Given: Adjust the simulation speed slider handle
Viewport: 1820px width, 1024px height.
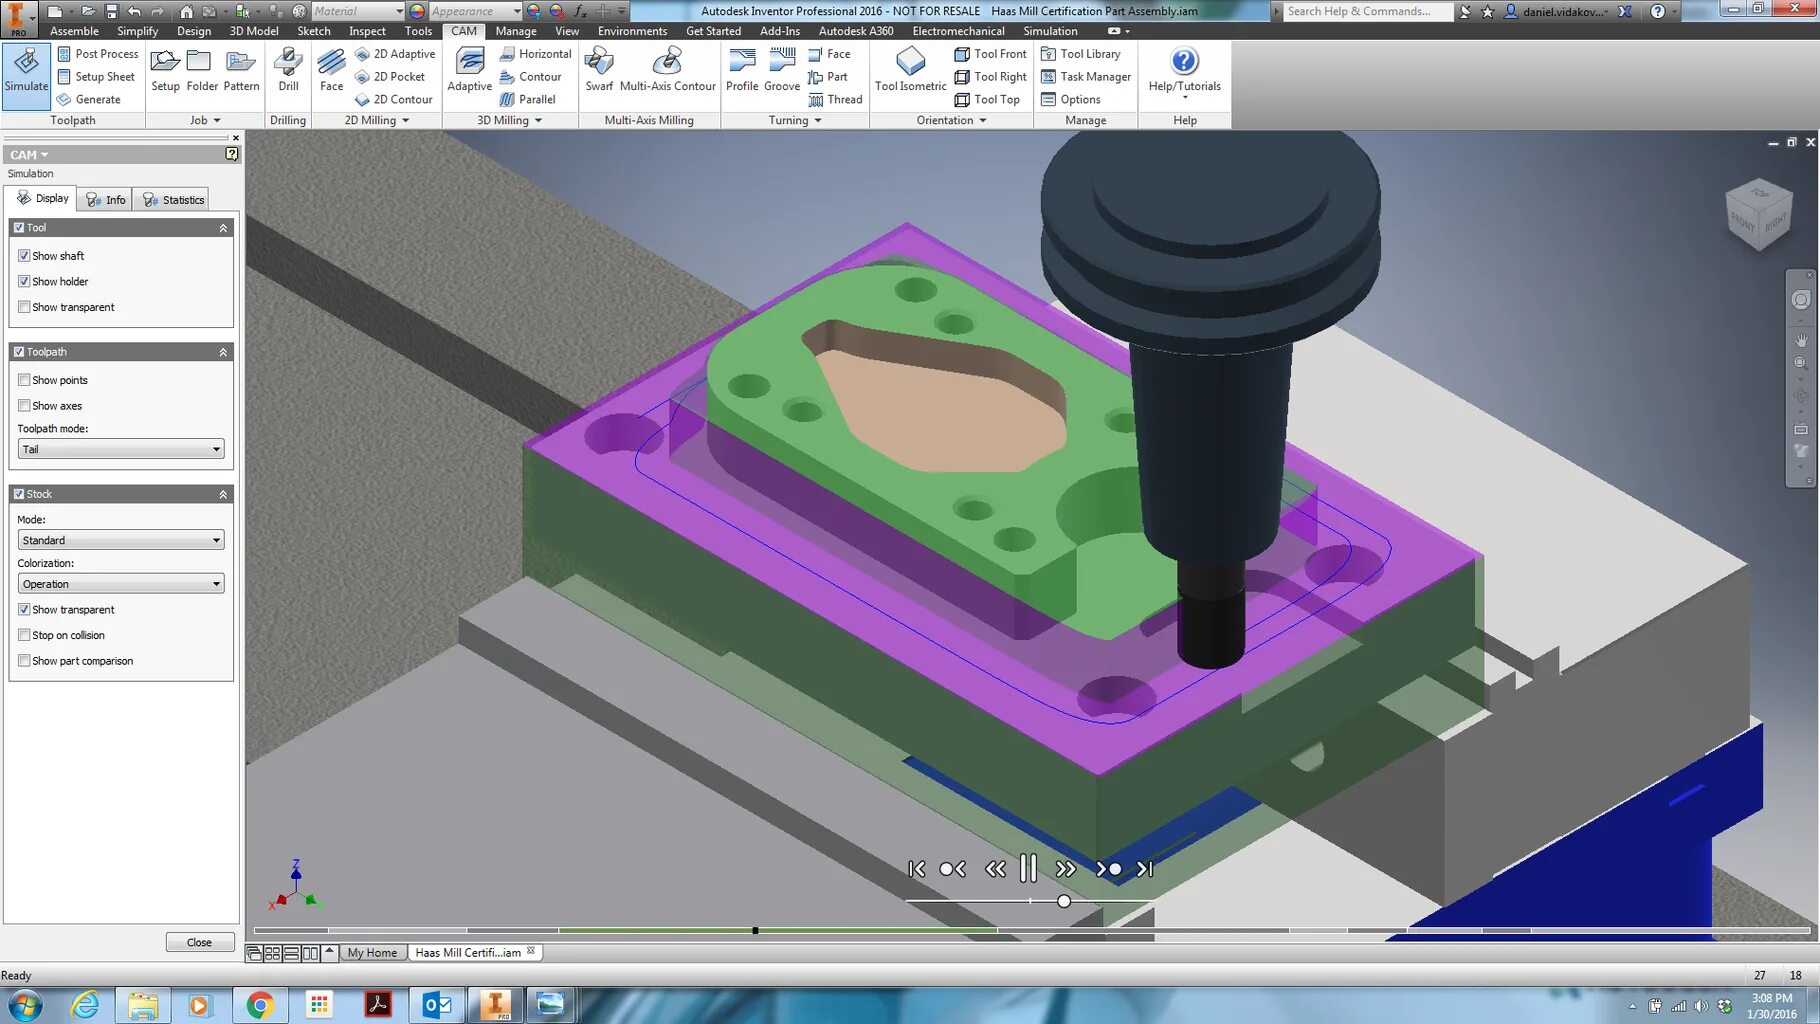Looking at the screenshot, I should point(1064,901).
